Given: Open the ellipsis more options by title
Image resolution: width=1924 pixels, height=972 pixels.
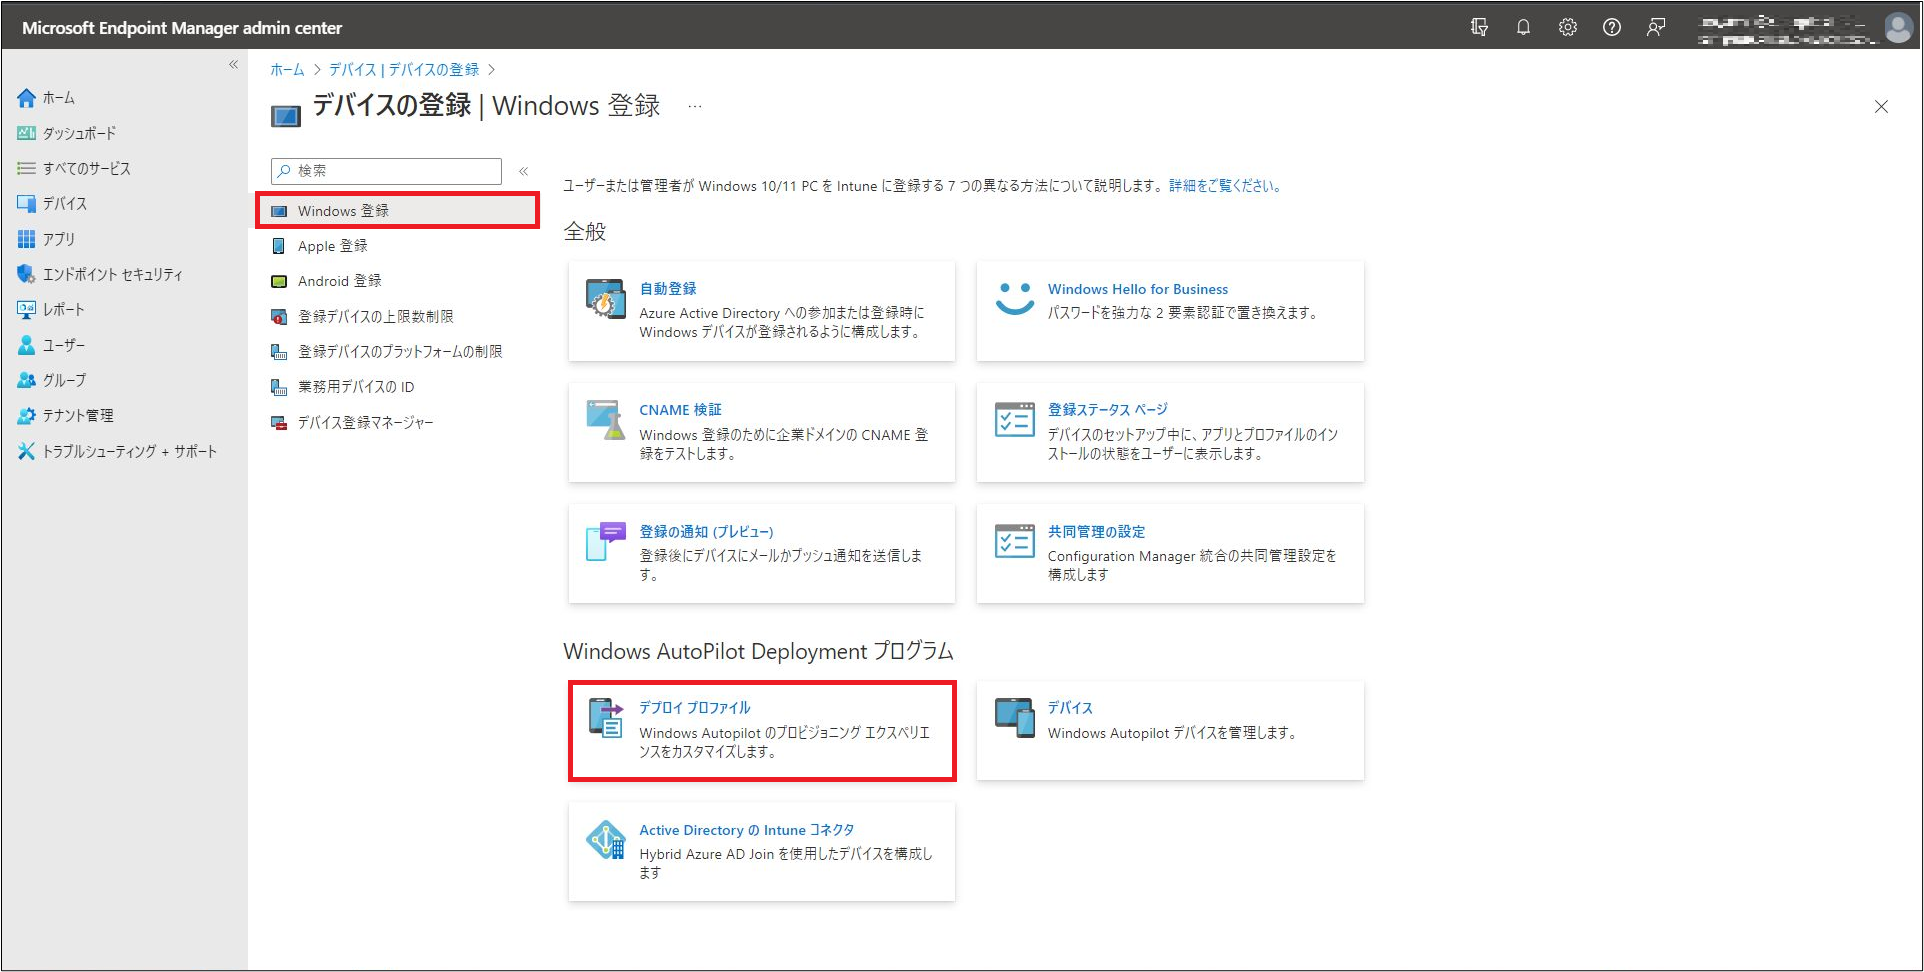Looking at the screenshot, I should (695, 106).
